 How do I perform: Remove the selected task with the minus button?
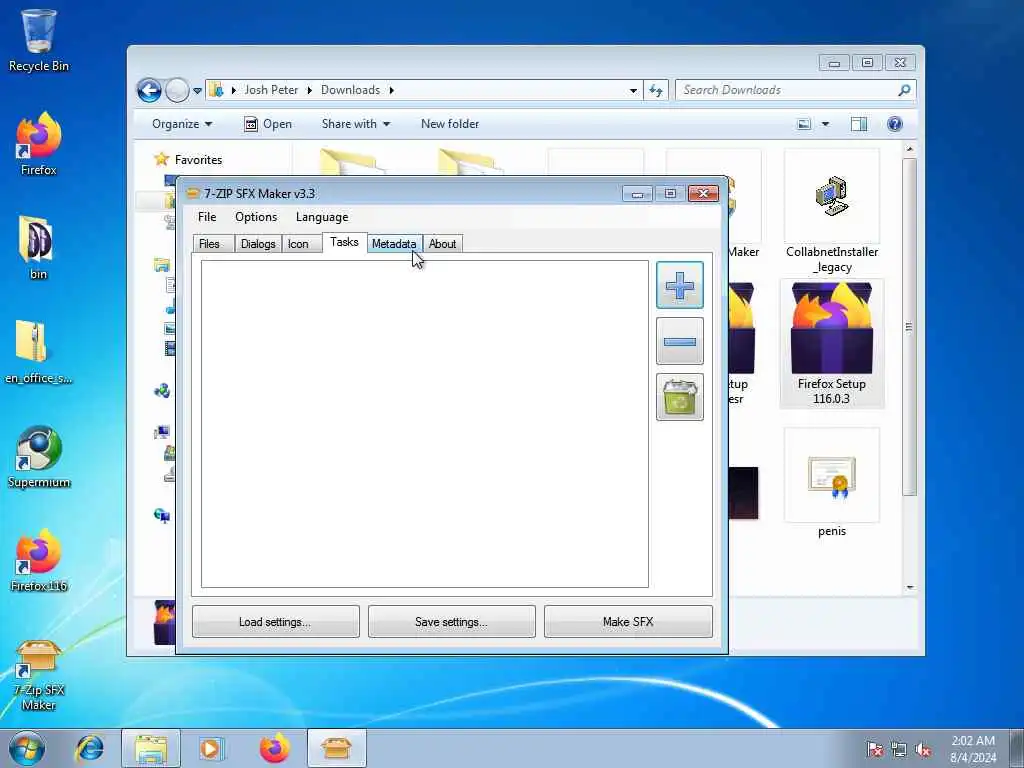(x=679, y=341)
